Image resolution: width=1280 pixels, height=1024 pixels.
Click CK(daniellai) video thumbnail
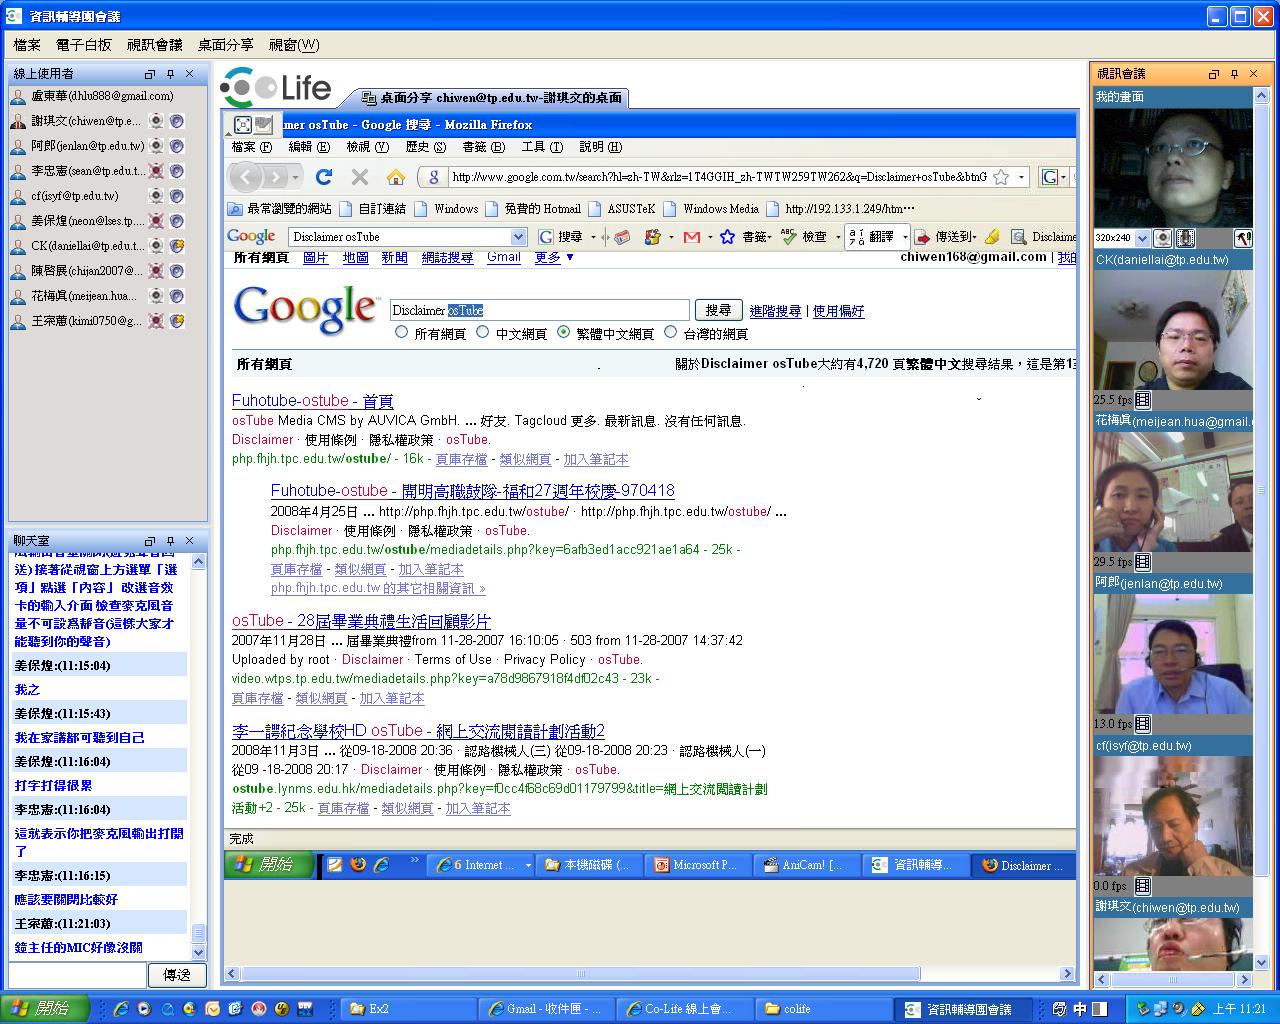[1173, 329]
